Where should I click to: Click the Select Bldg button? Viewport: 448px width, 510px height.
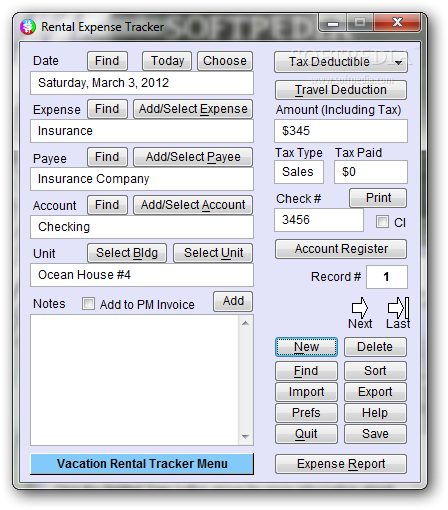[x=127, y=253]
